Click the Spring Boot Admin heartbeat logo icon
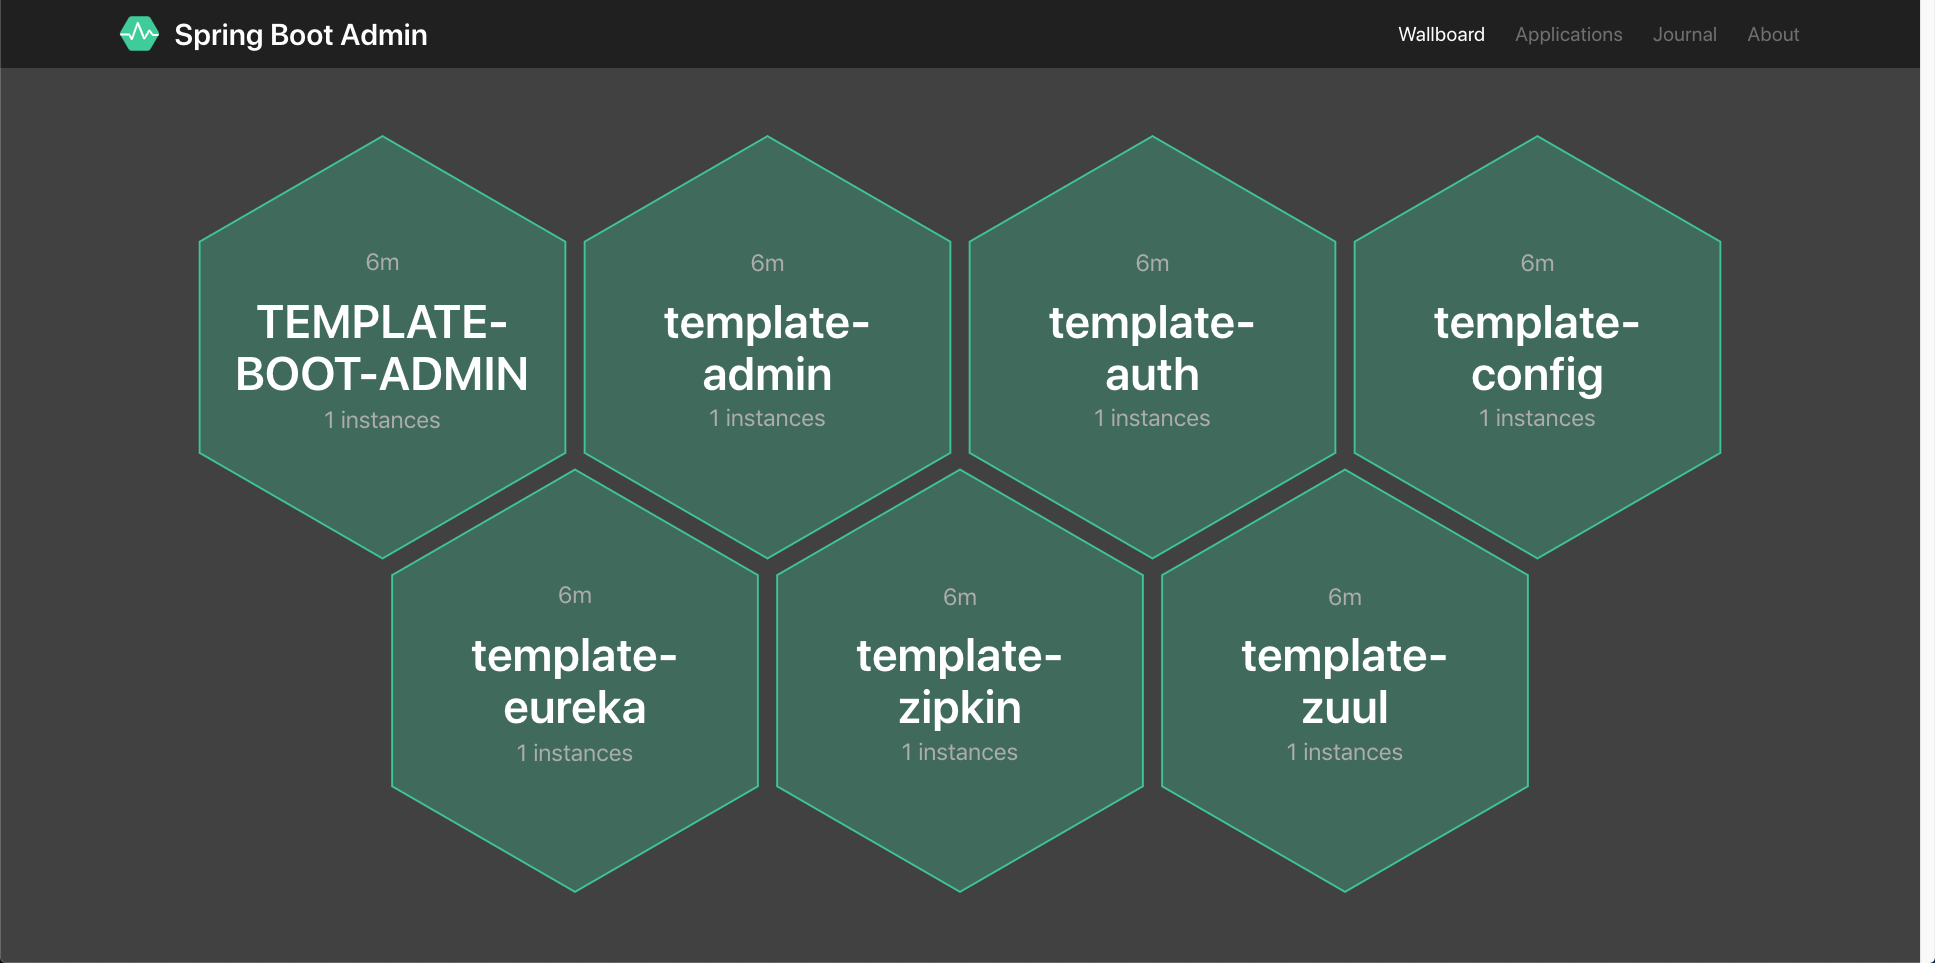Screen dimensions: 1935x963 (139, 34)
